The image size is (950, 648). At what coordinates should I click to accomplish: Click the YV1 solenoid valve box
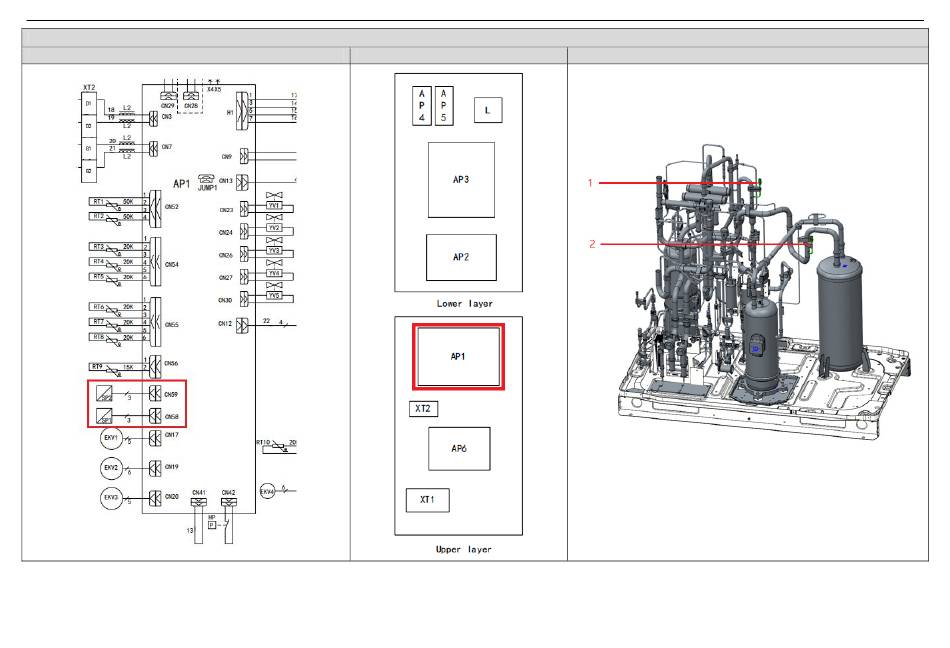click(274, 206)
